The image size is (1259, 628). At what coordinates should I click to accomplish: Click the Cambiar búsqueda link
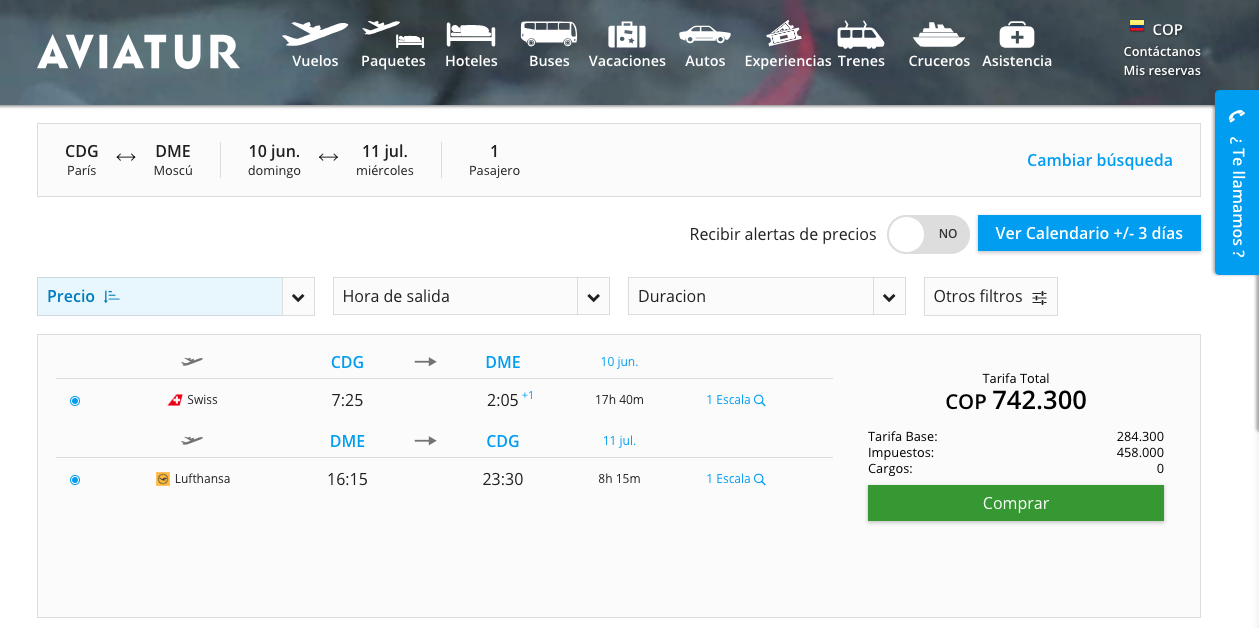coord(1100,160)
